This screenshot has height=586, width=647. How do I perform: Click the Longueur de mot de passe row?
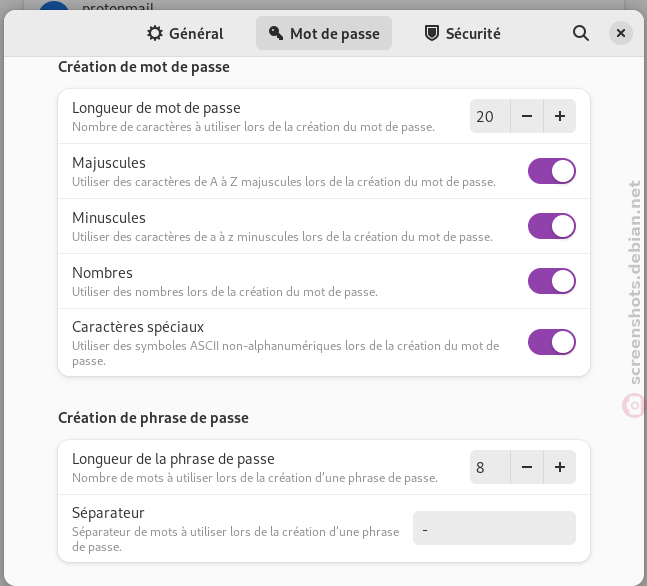pyautogui.click(x=324, y=116)
